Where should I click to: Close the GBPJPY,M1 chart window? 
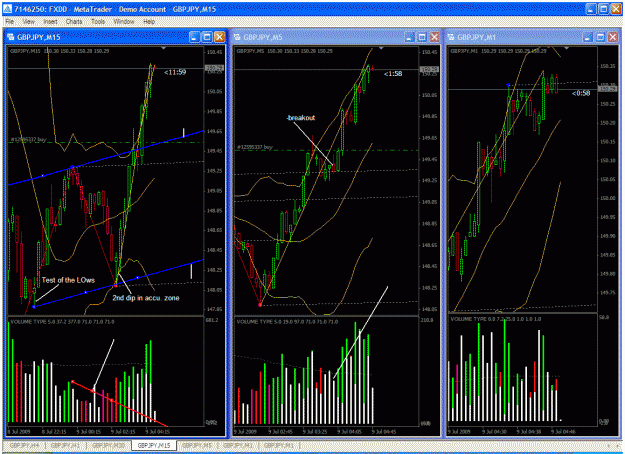(x=613, y=37)
